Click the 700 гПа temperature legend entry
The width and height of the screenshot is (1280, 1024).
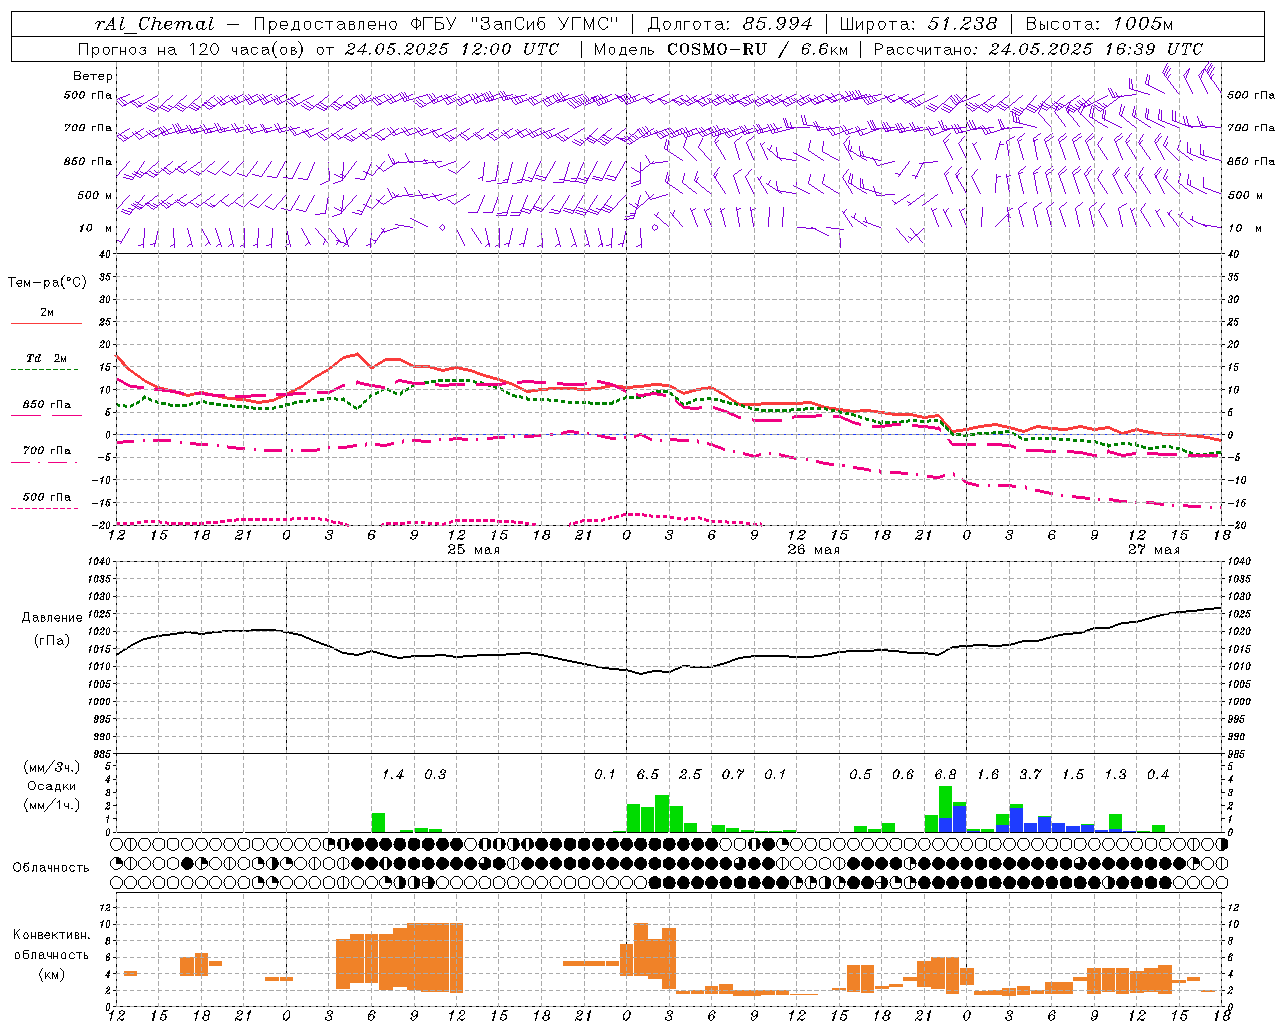pyautogui.click(x=46, y=450)
